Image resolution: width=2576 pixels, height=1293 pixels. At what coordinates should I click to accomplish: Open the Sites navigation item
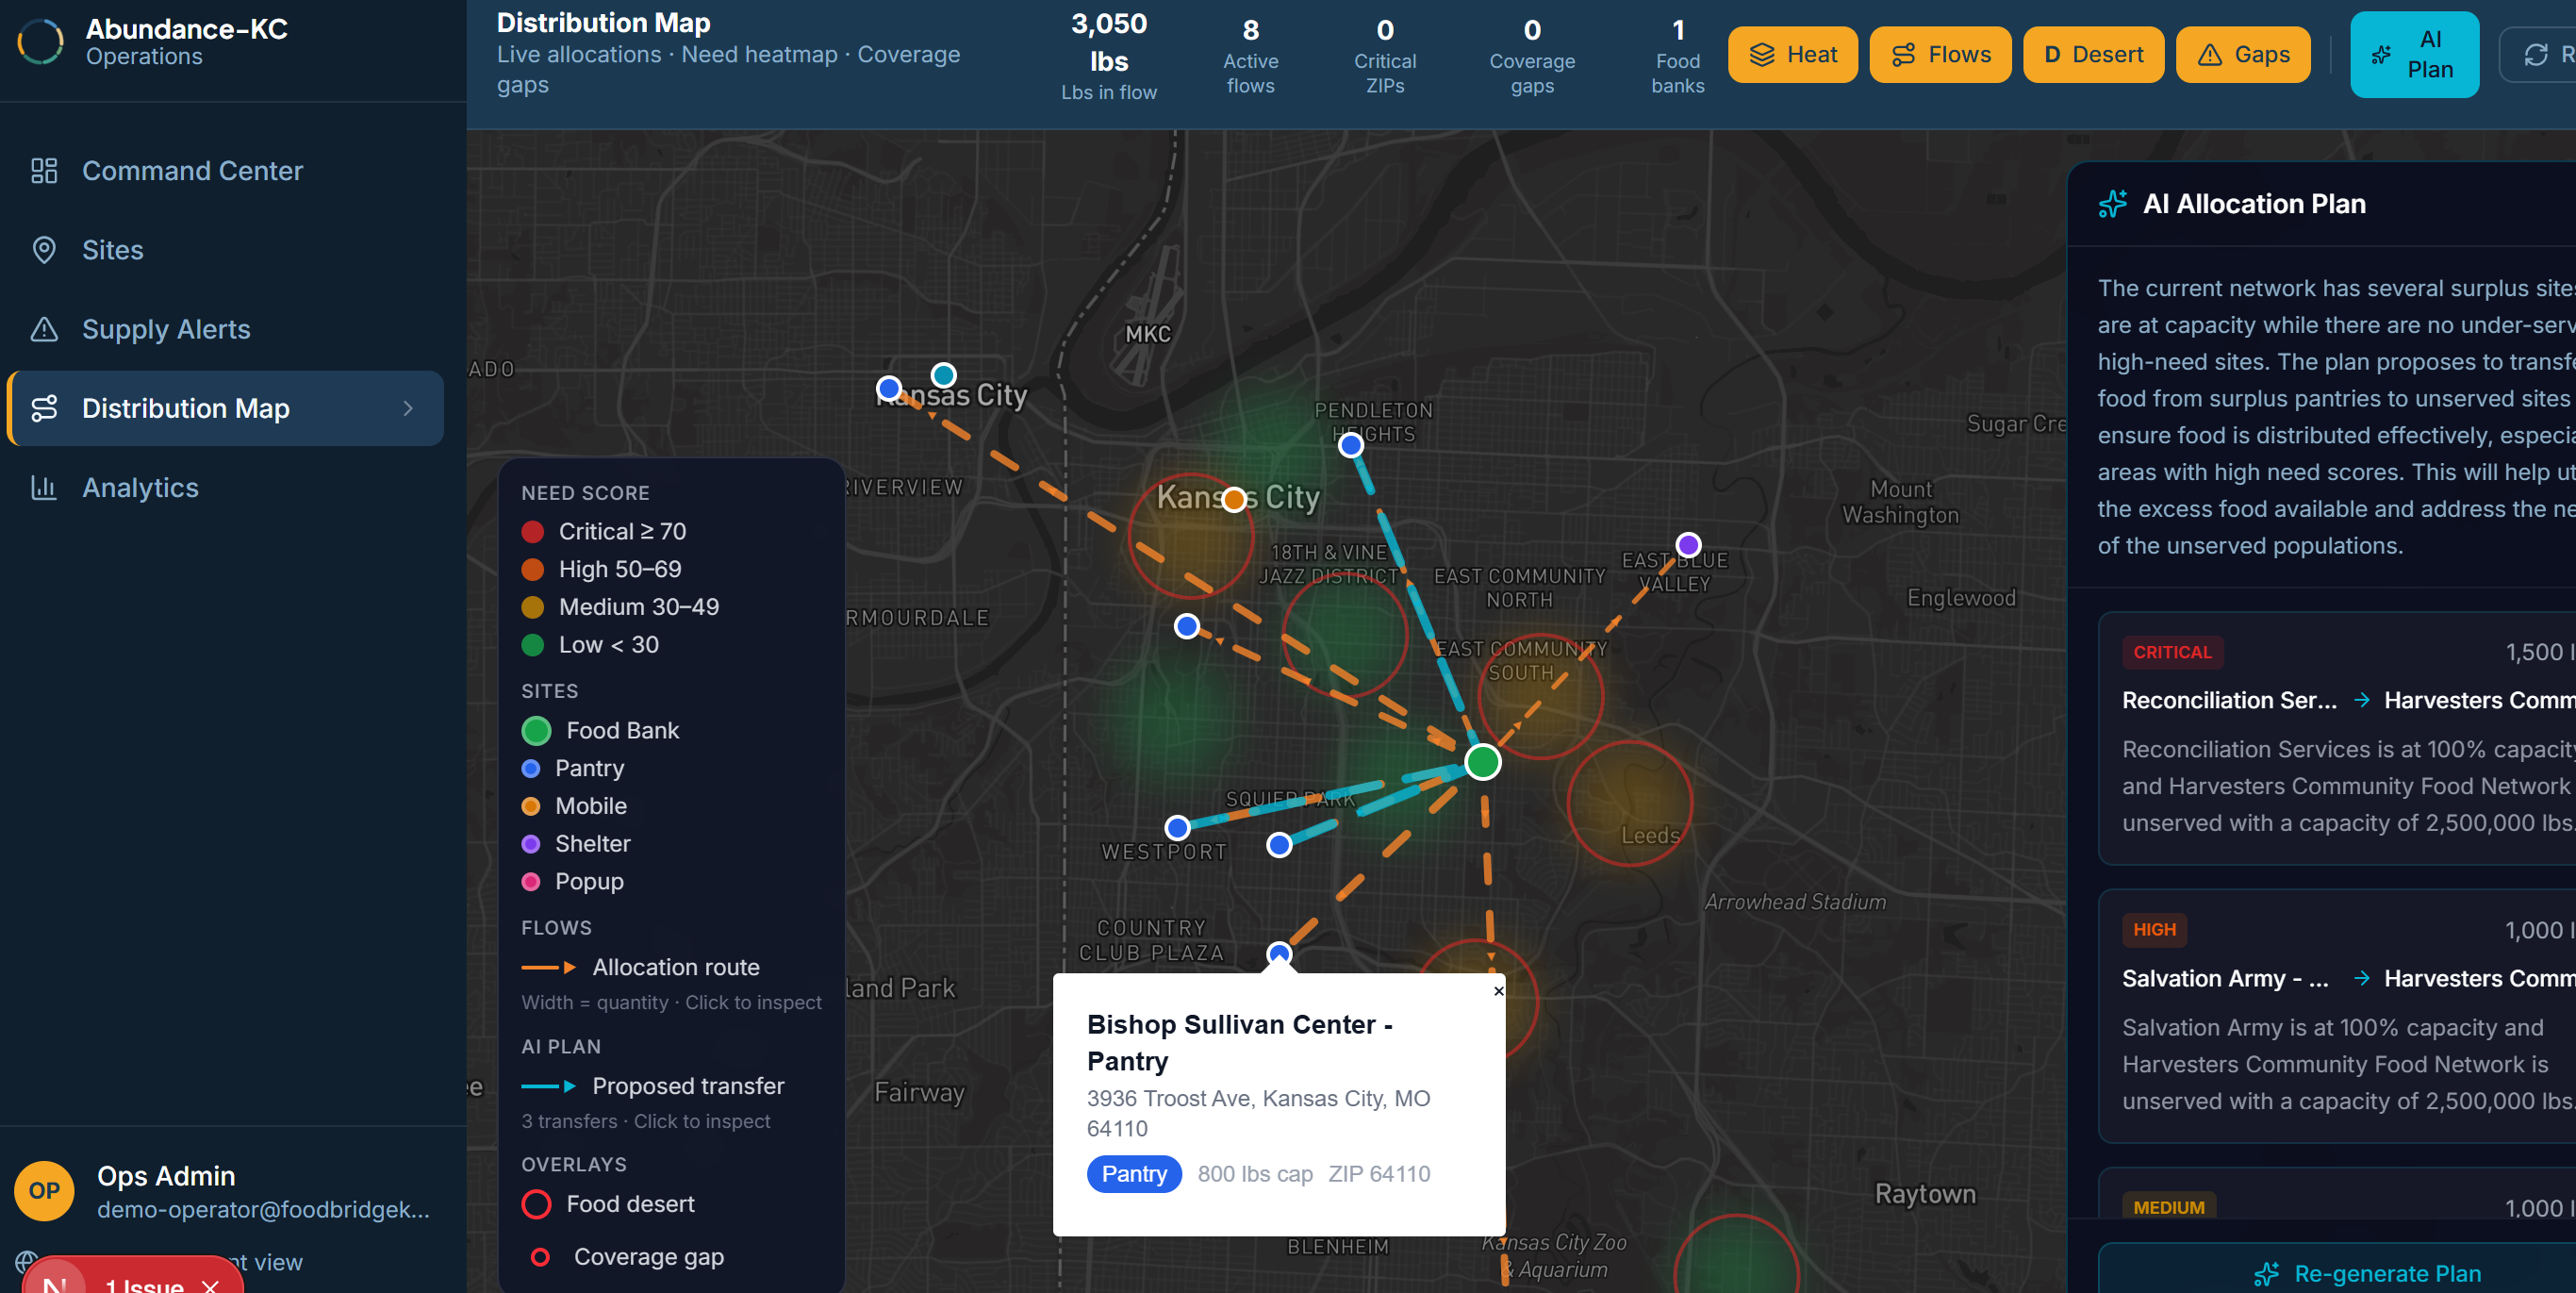coord(112,250)
